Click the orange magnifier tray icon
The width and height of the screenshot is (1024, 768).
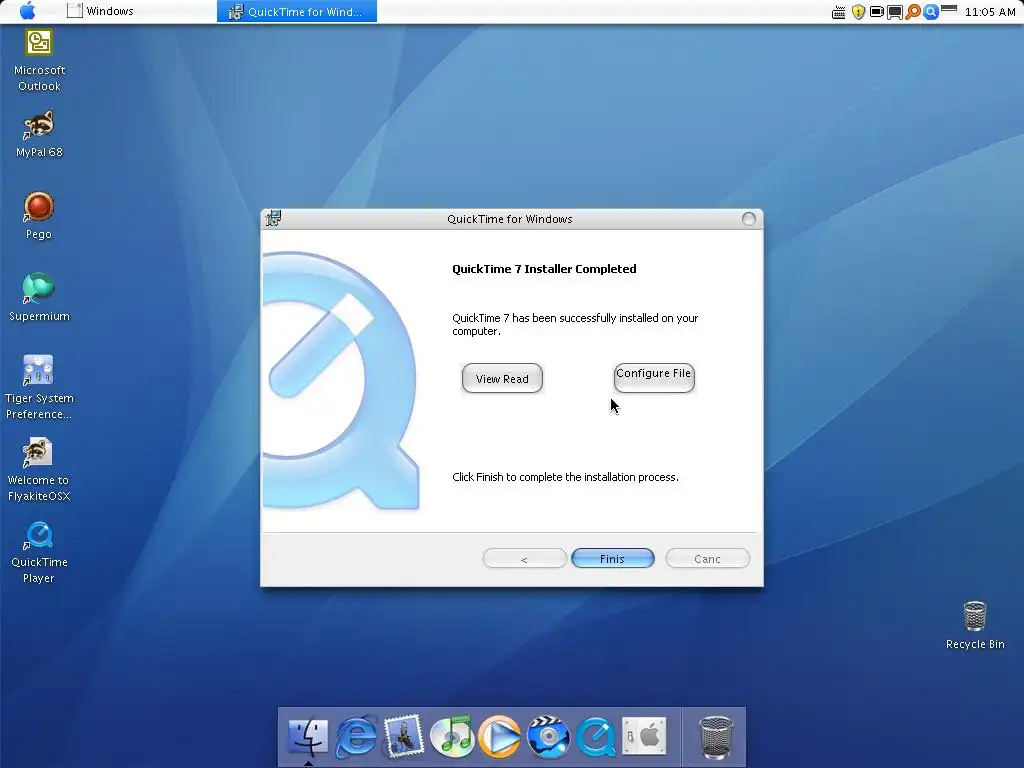pos(913,12)
